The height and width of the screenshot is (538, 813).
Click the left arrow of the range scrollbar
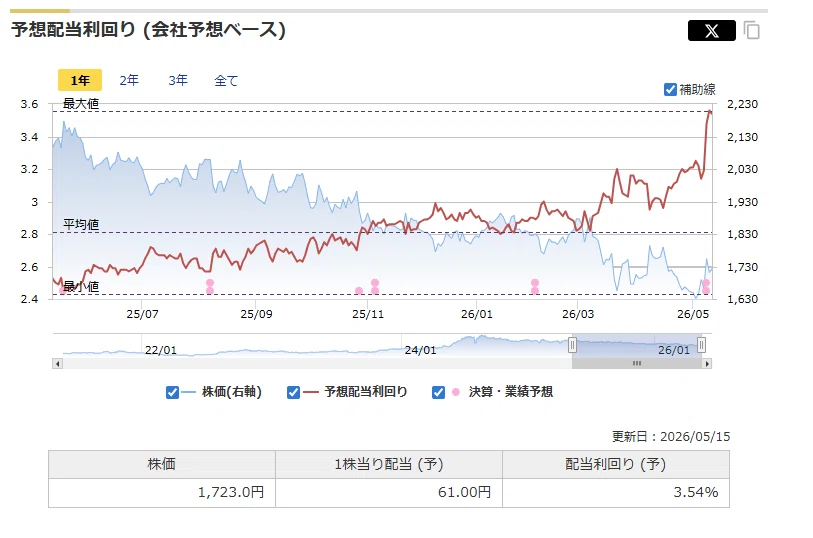pyautogui.click(x=58, y=364)
